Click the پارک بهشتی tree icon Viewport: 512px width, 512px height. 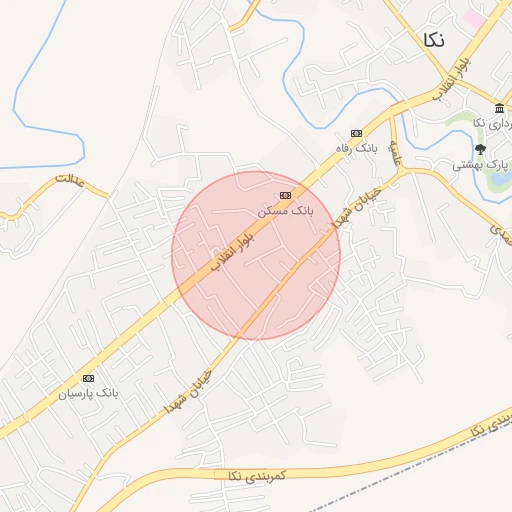click(480, 149)
